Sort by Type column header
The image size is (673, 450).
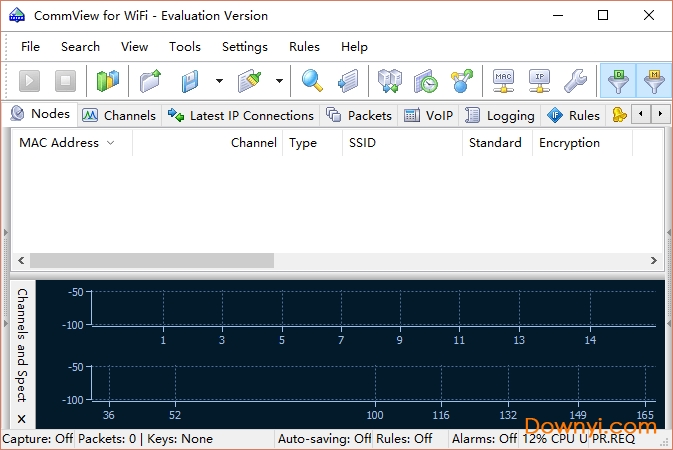(x=312, y=143)
